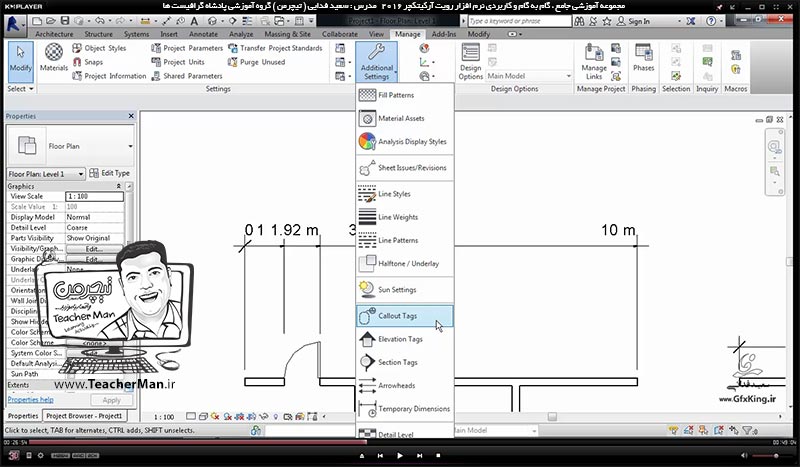Switch to Project Browser - Project1 tab
Viewport: 800px width, 467px height.
84,416
